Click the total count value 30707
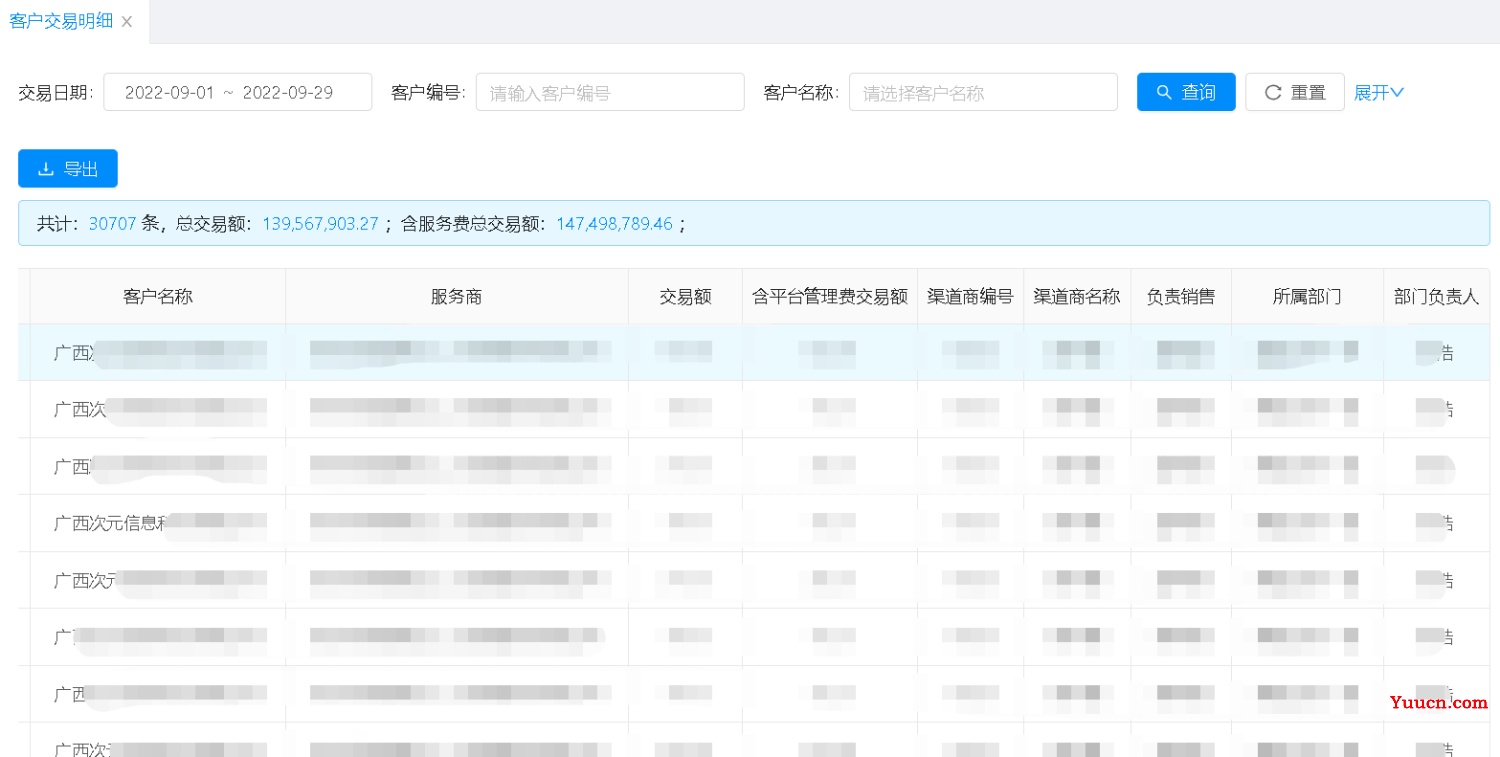 click(x=112, y=223)
